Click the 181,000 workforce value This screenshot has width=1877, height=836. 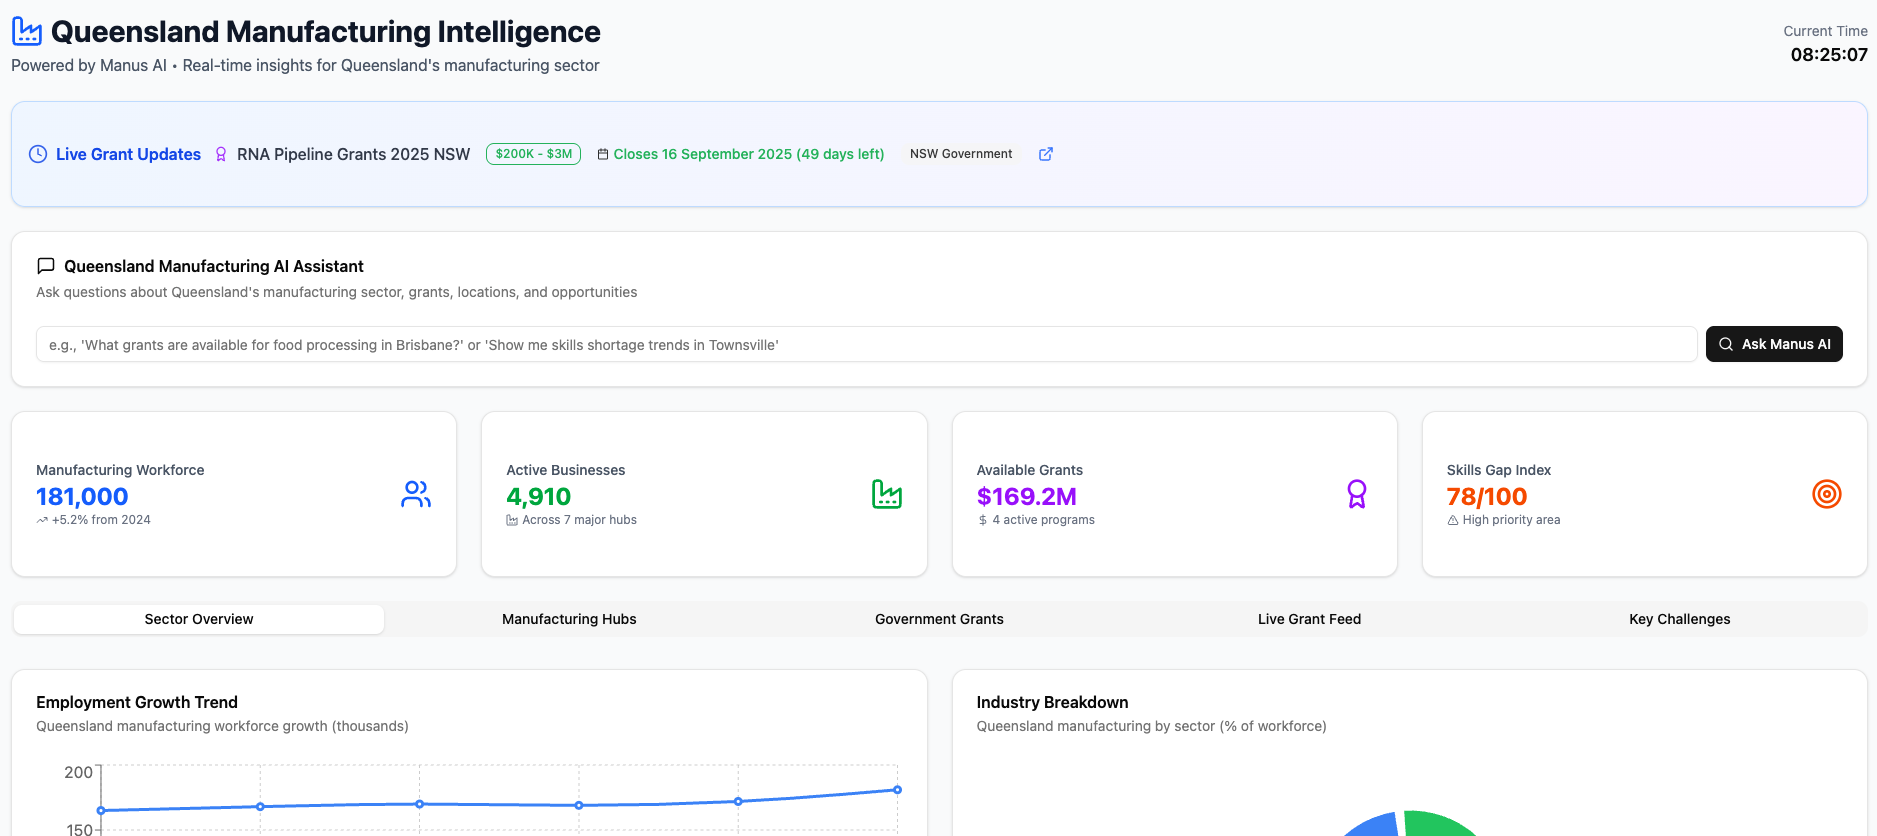pos(82,497)
